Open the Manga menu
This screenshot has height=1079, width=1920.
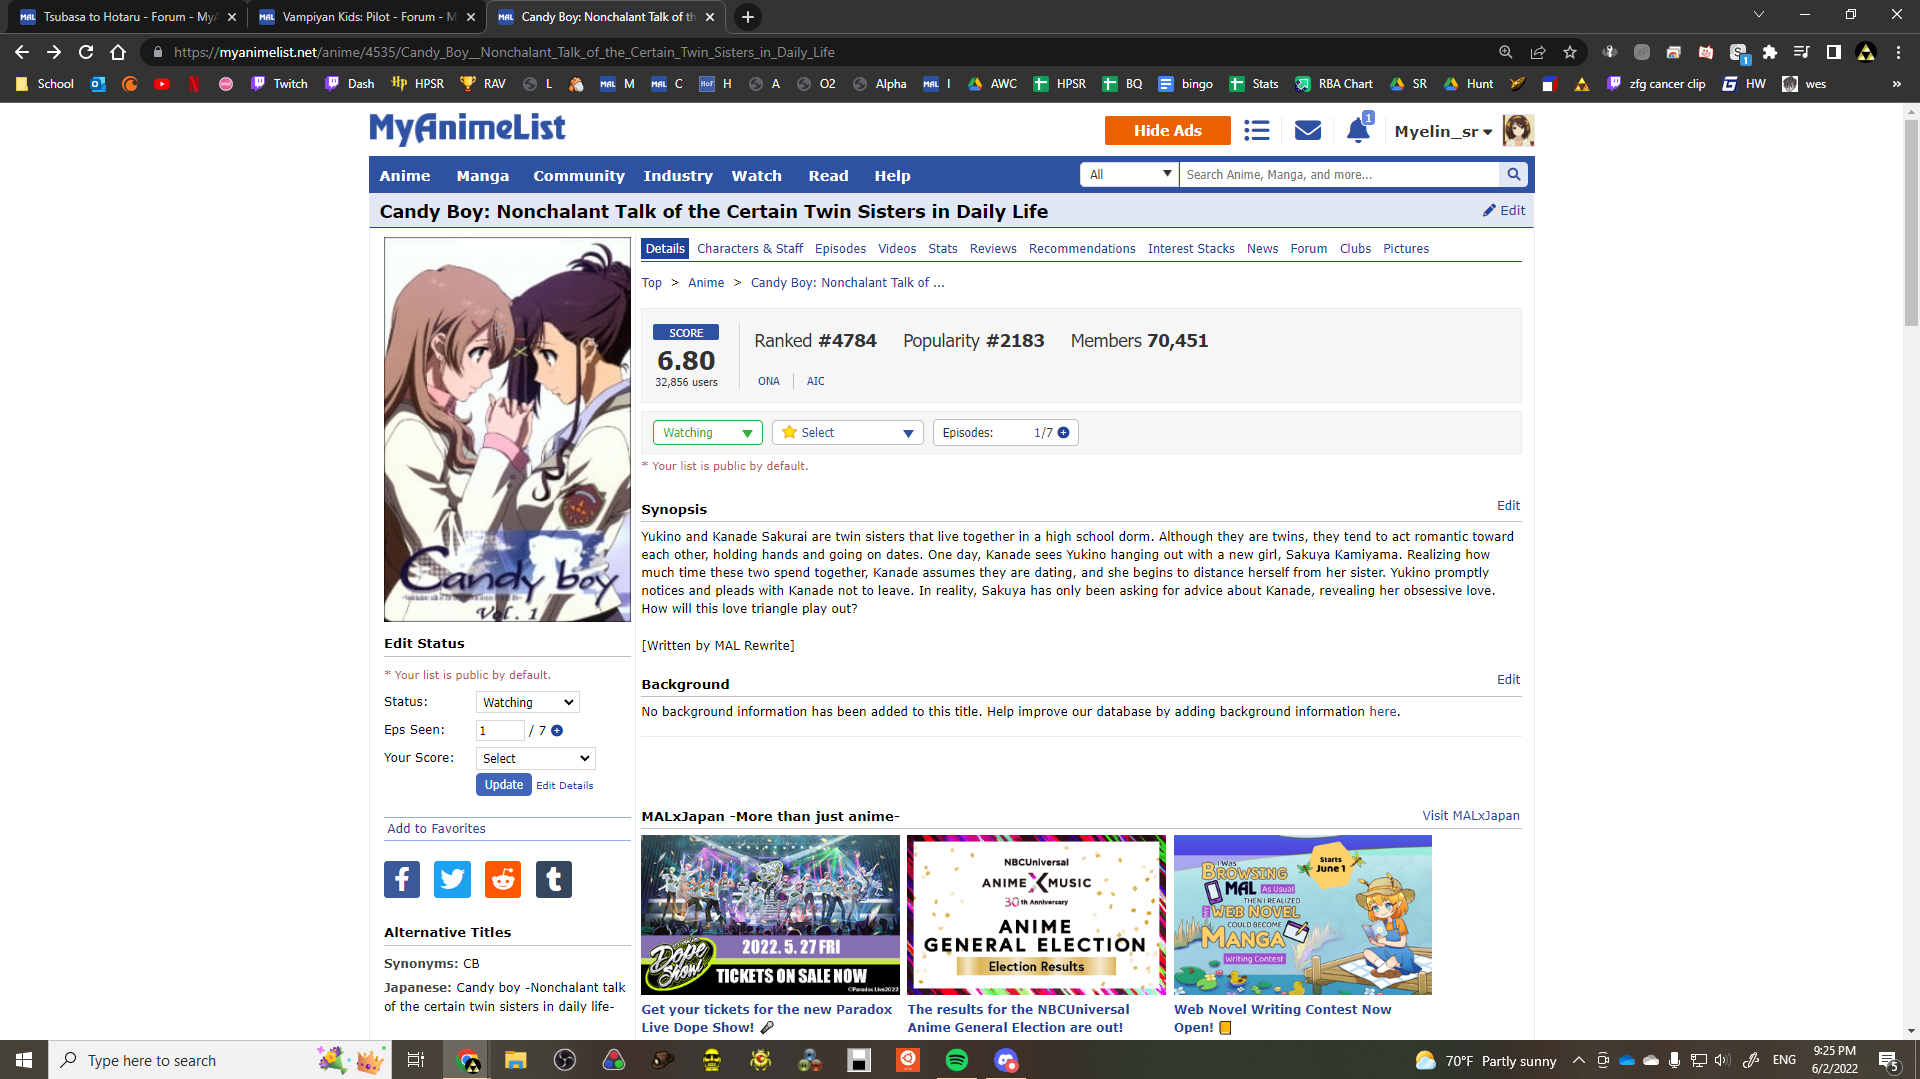483,176
